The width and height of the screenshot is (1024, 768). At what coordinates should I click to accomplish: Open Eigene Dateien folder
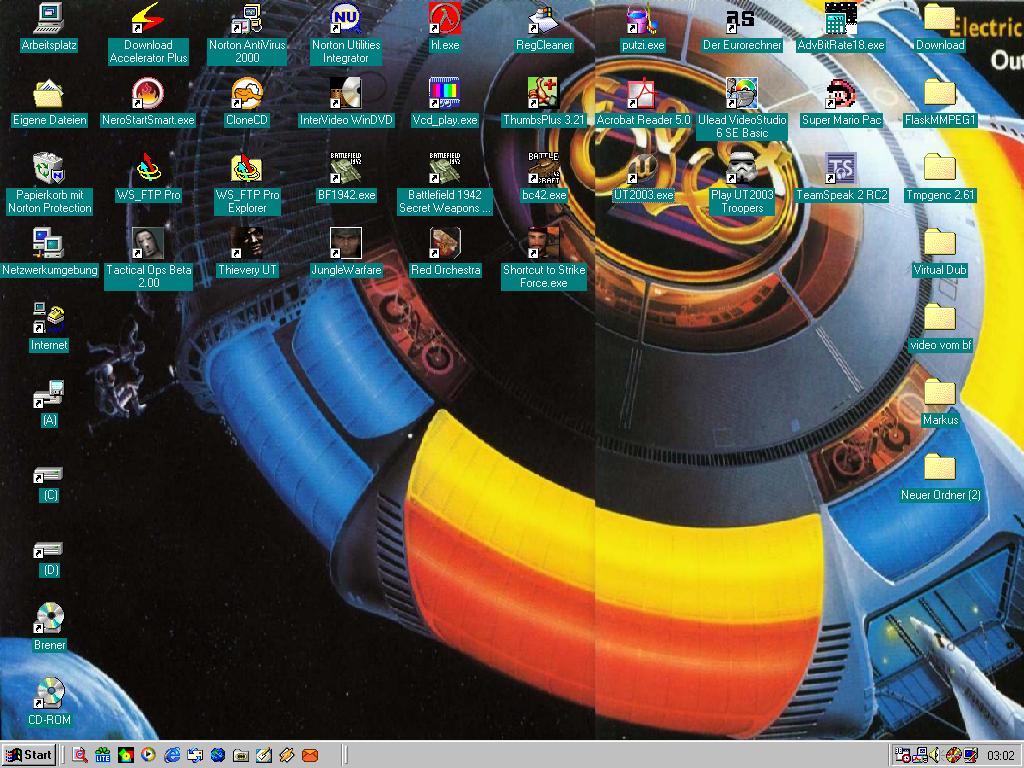point(49,103)
